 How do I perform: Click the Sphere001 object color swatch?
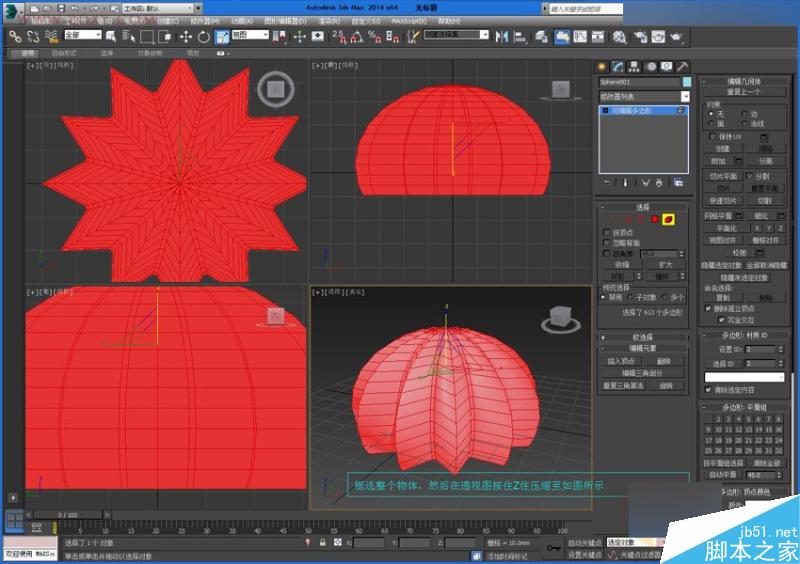(x=686, y=81)
